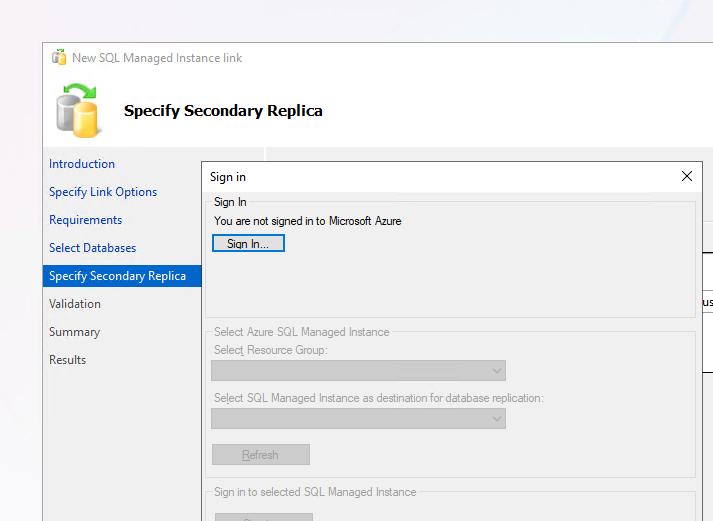Click 'Select Azure SQL Managed Instance' group label
The image size is (713, 521).
(x=301, y=332)
